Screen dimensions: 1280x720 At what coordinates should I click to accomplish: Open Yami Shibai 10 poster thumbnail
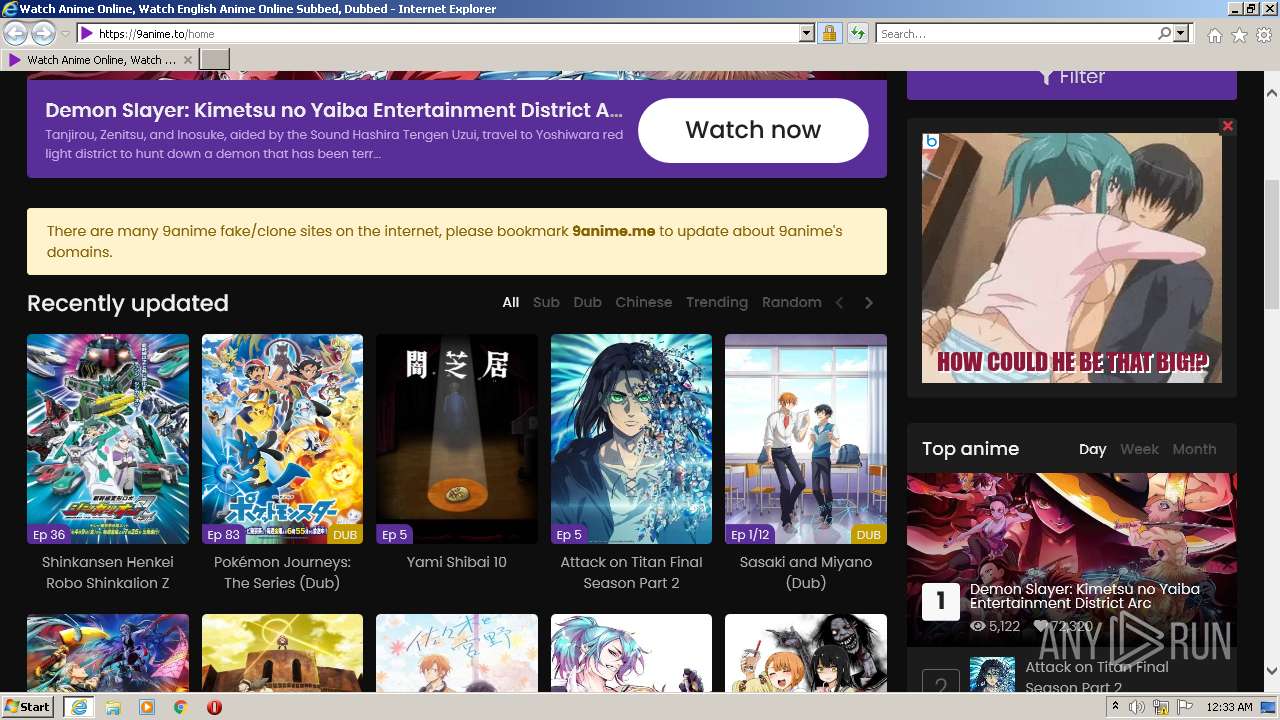click(x=457, y=439)
